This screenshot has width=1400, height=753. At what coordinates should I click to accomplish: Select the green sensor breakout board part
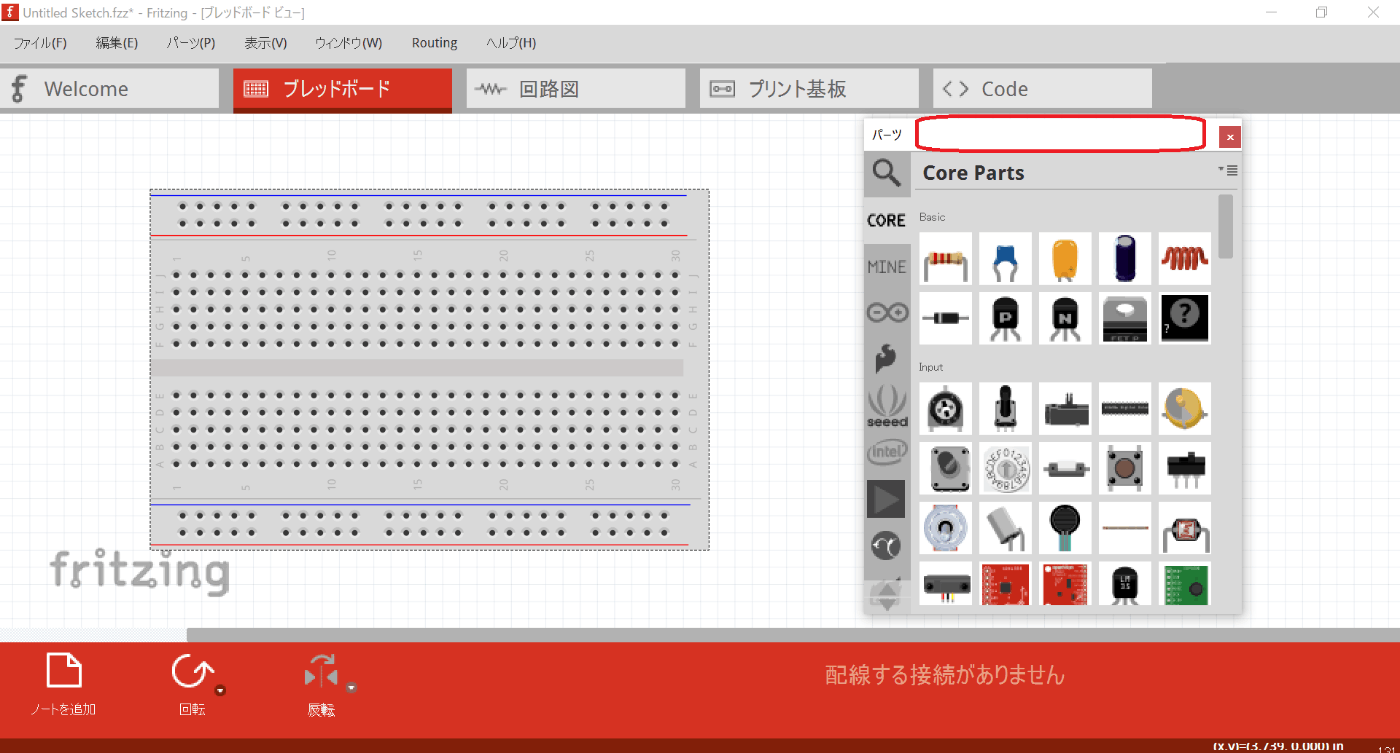1185,584
